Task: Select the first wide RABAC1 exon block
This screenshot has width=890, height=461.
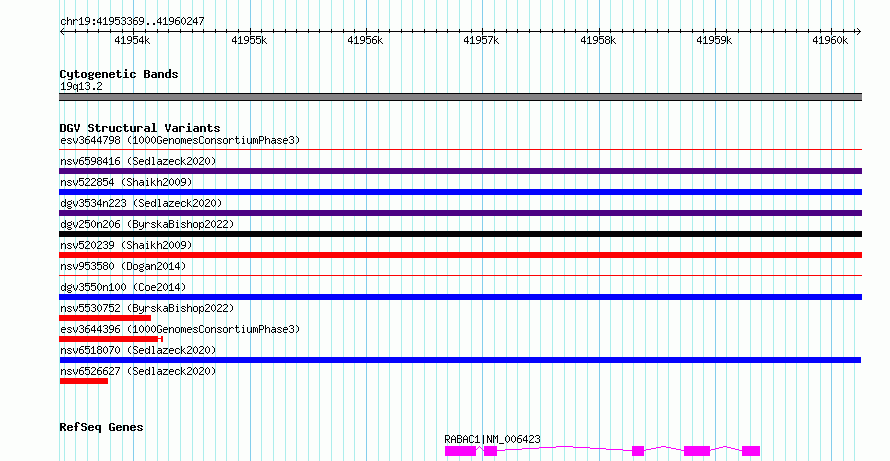Action: [460, 451]
